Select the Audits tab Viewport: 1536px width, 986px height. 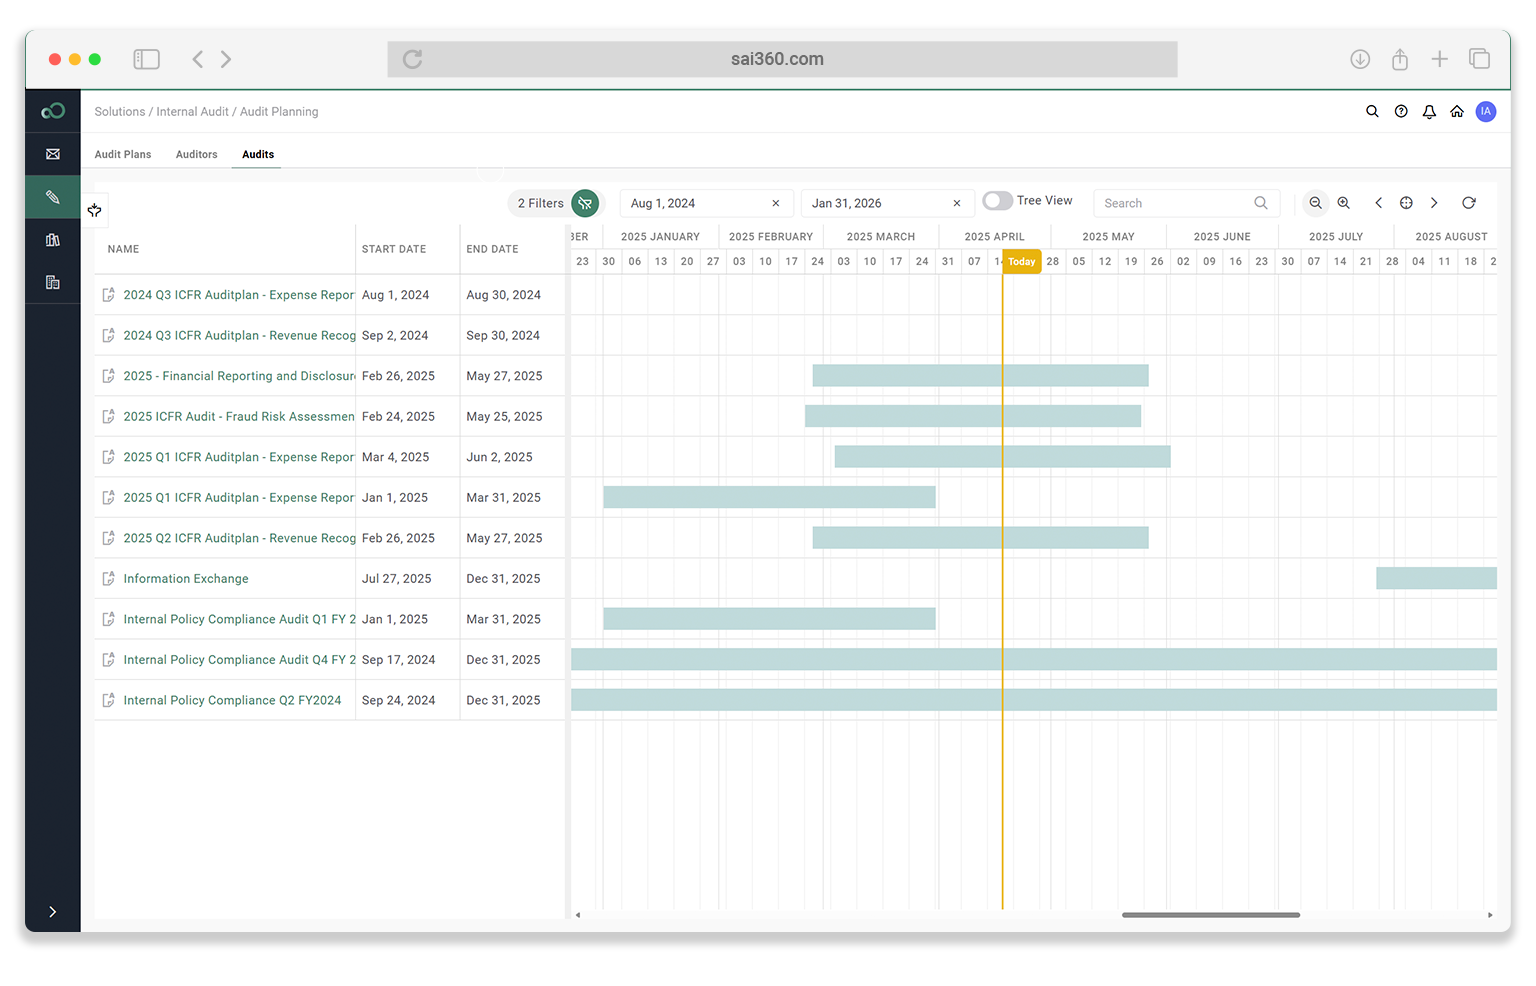[x=258, y=154]
